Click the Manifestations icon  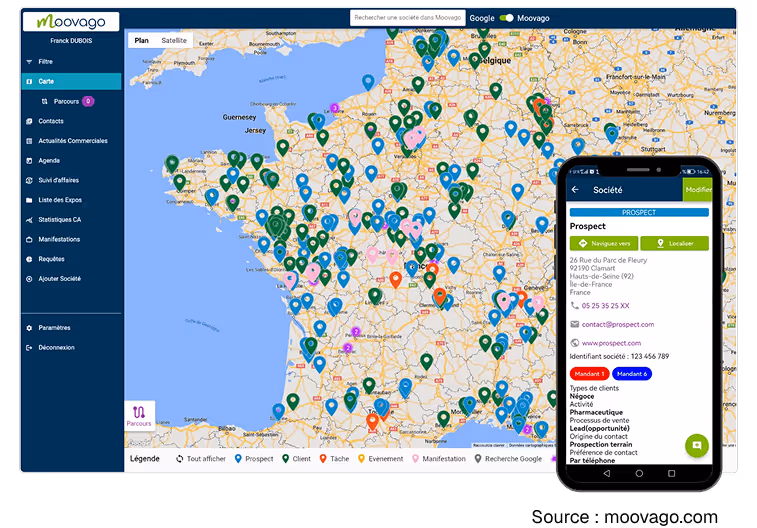click(x=29, y=239)
